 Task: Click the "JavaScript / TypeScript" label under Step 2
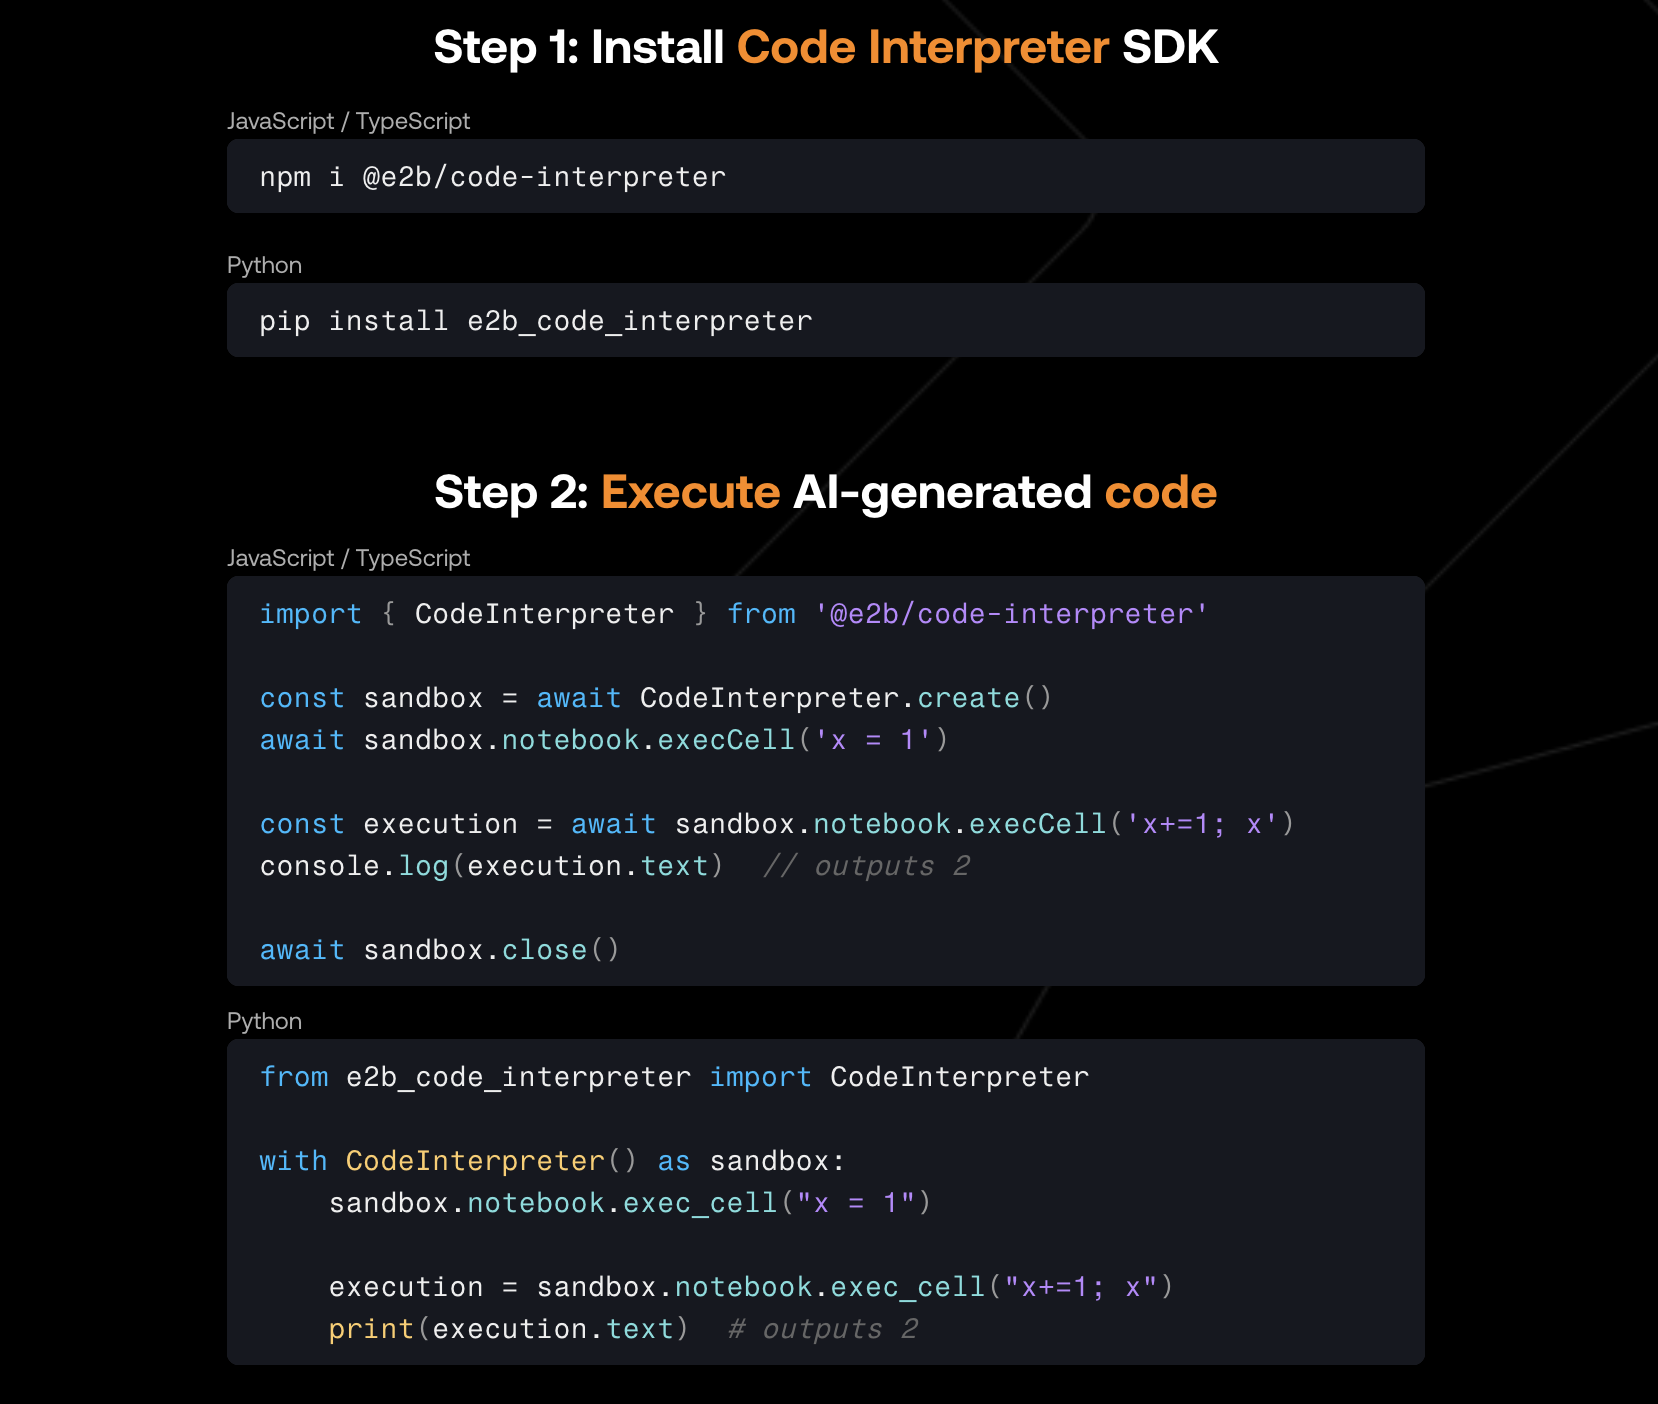pyautogui.click(x=349, y=558)
